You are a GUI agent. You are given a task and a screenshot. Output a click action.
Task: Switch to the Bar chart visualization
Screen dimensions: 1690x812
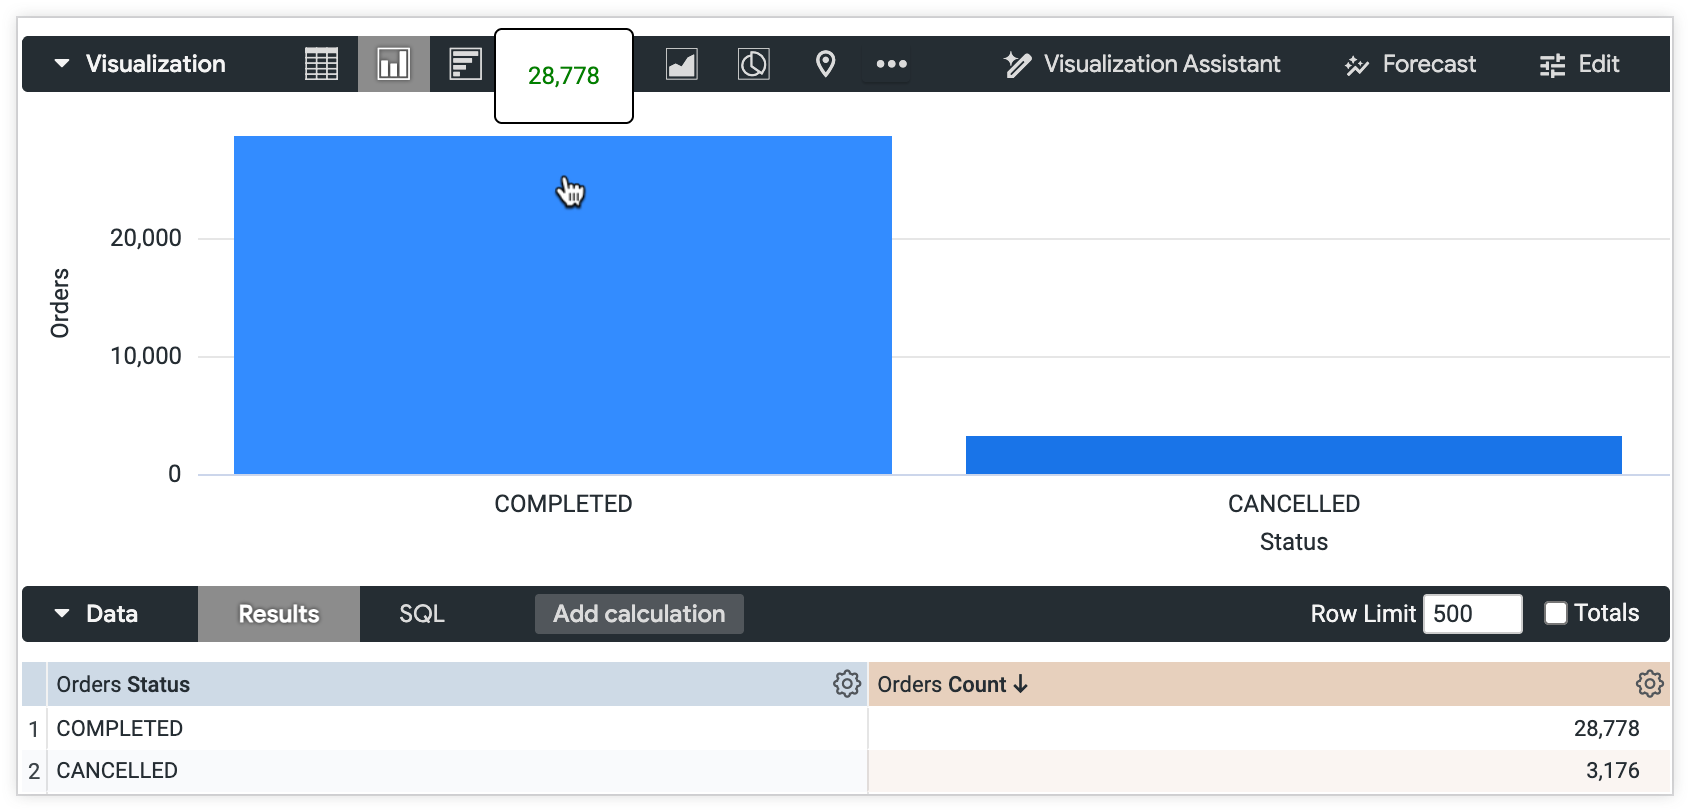click(463, 64)
